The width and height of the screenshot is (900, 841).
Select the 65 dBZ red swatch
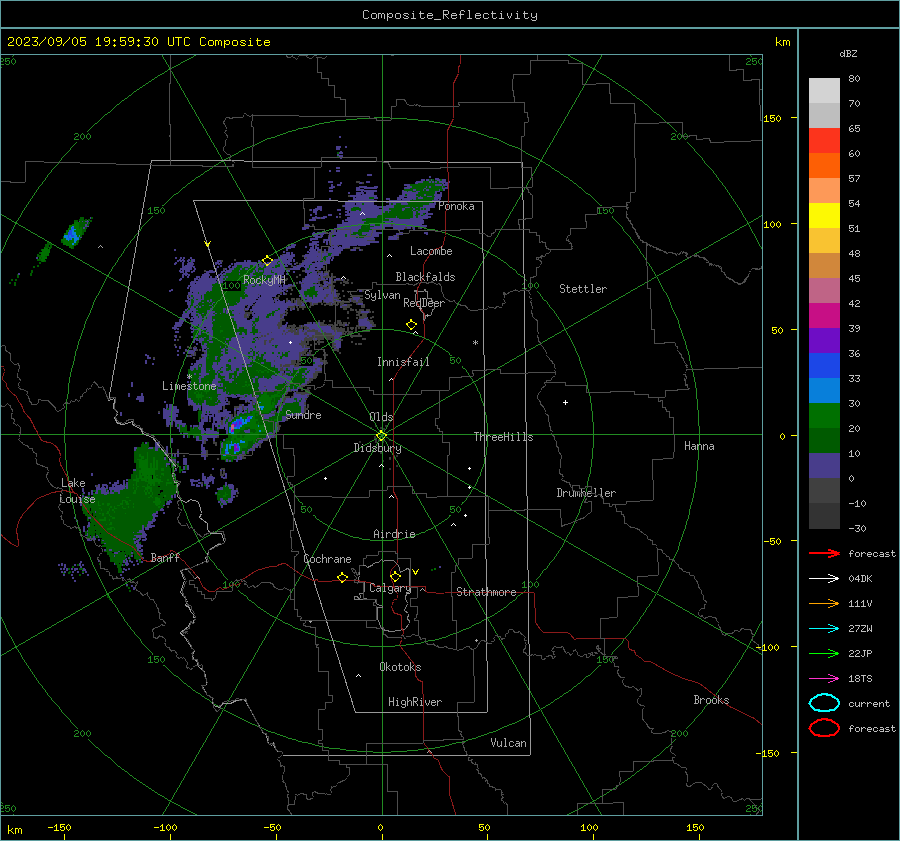(824, 141)
